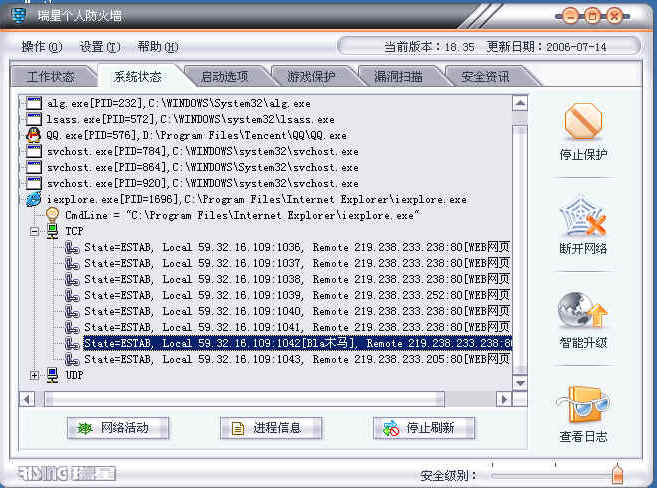Open the 设置(T) menu

click(x=100, y=46)
